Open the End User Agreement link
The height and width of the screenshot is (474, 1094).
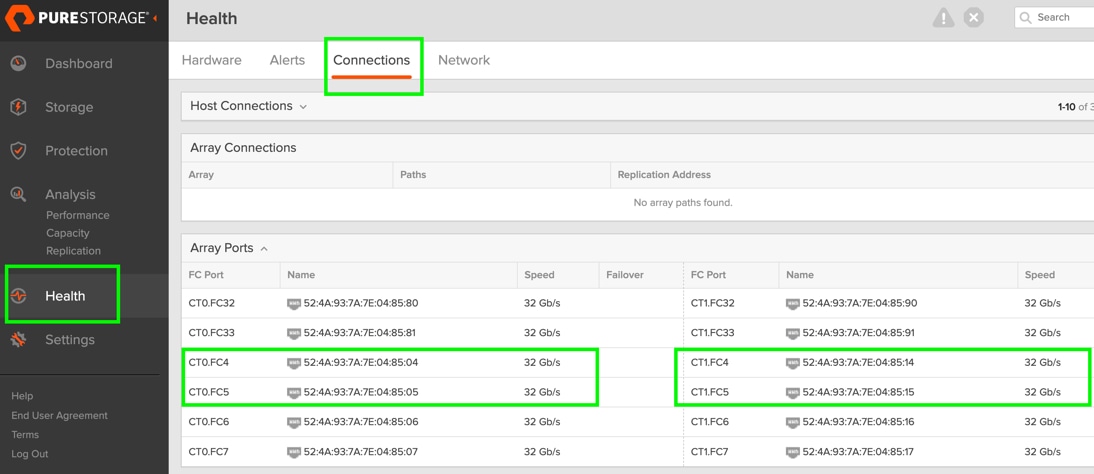click(x=59, y=415)
